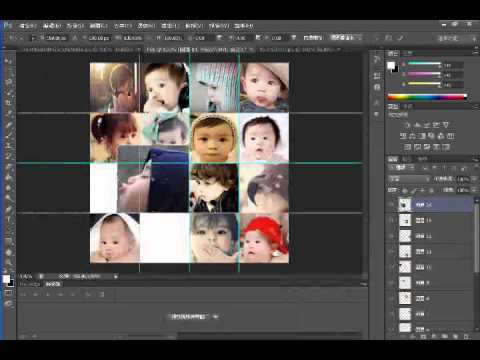Open the 编辑 (Edit) menu
The height and width of the screenshot is (360, 480).
52,26
